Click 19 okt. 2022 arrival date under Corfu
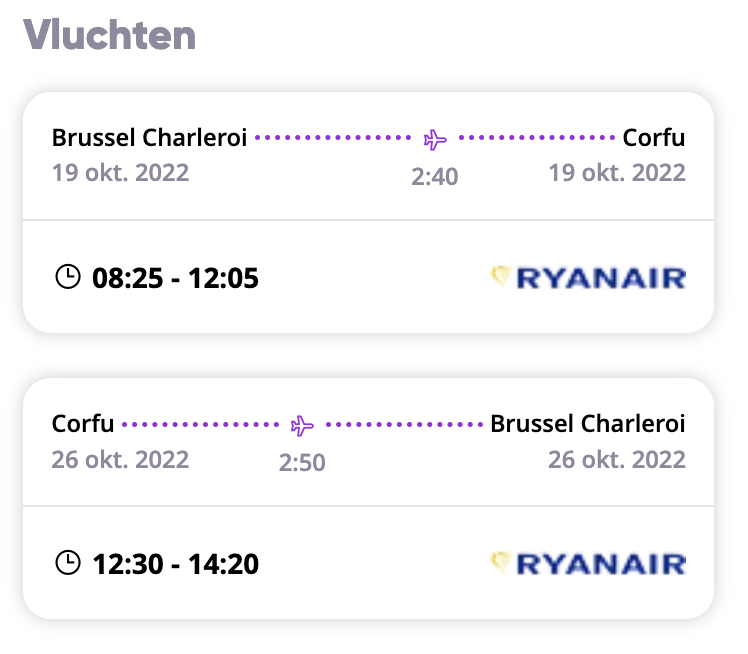The height and width of the screenshot is (654, 748). coord(617,173)
